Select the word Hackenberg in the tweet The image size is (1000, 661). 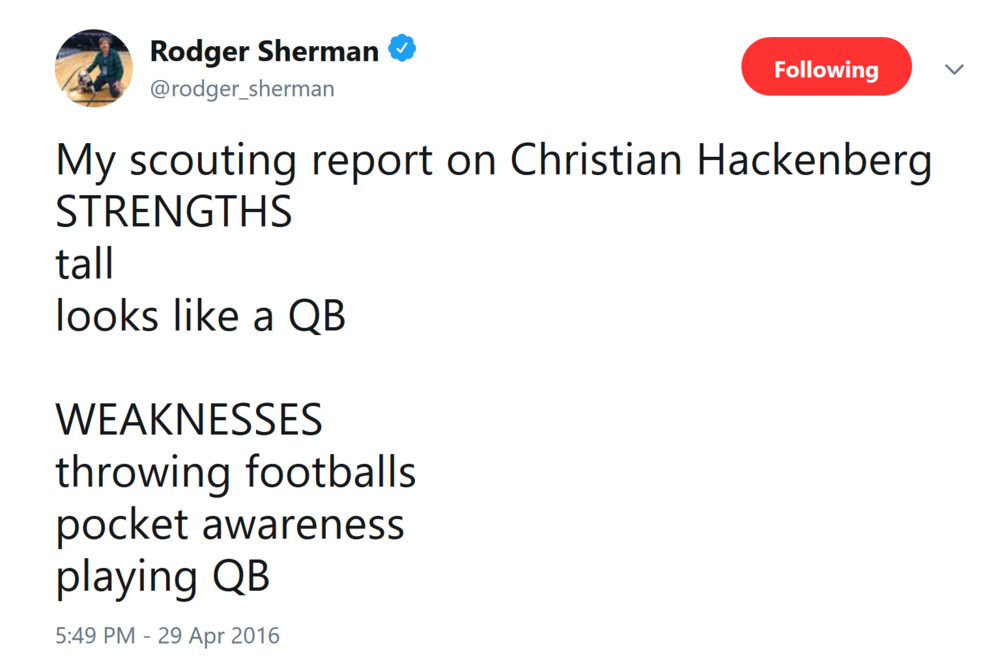click(814, 160)
